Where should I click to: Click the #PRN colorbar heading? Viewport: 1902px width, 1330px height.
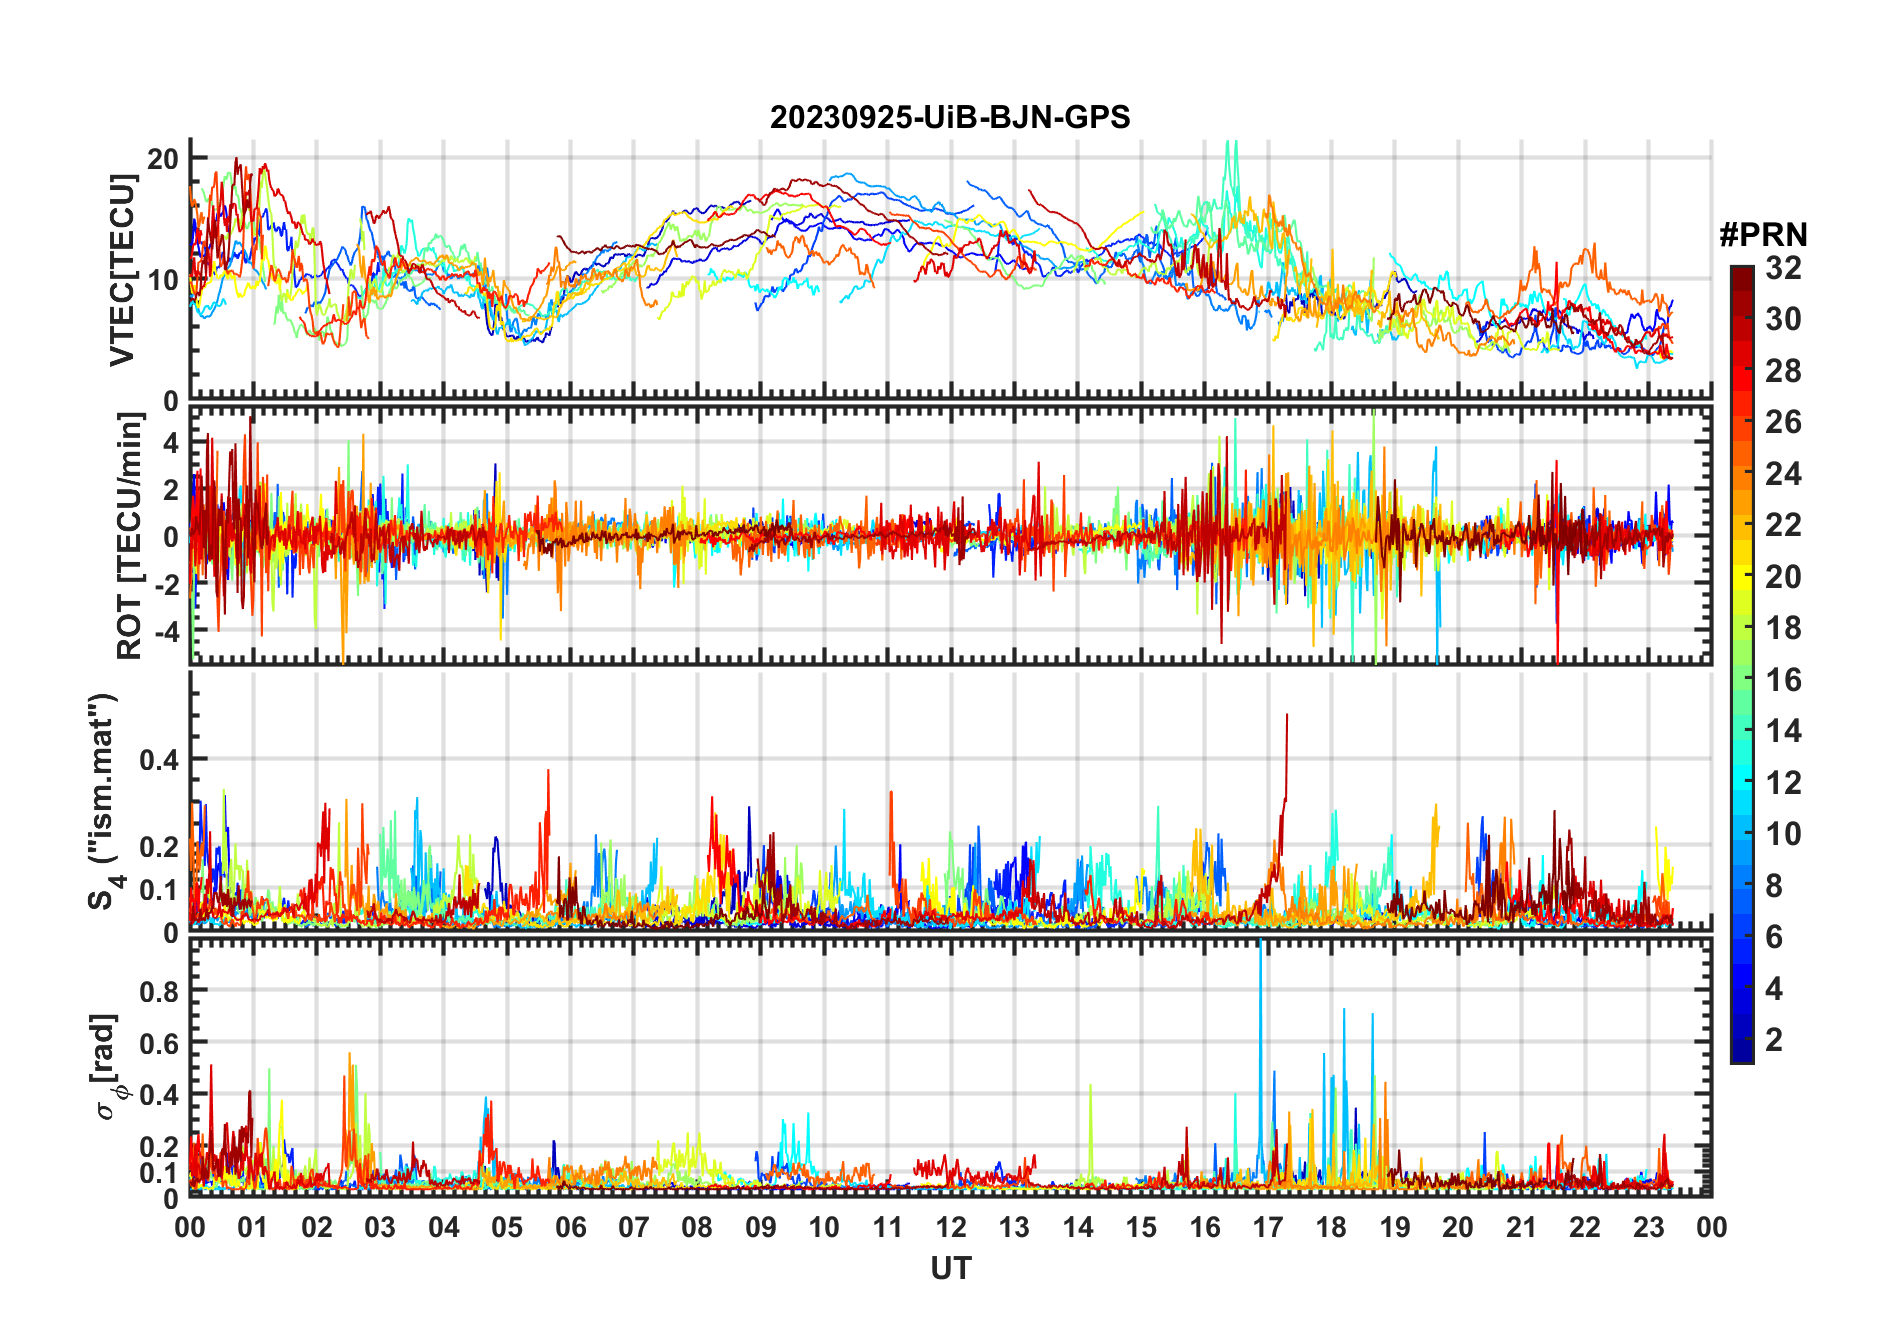[1763, 235]
